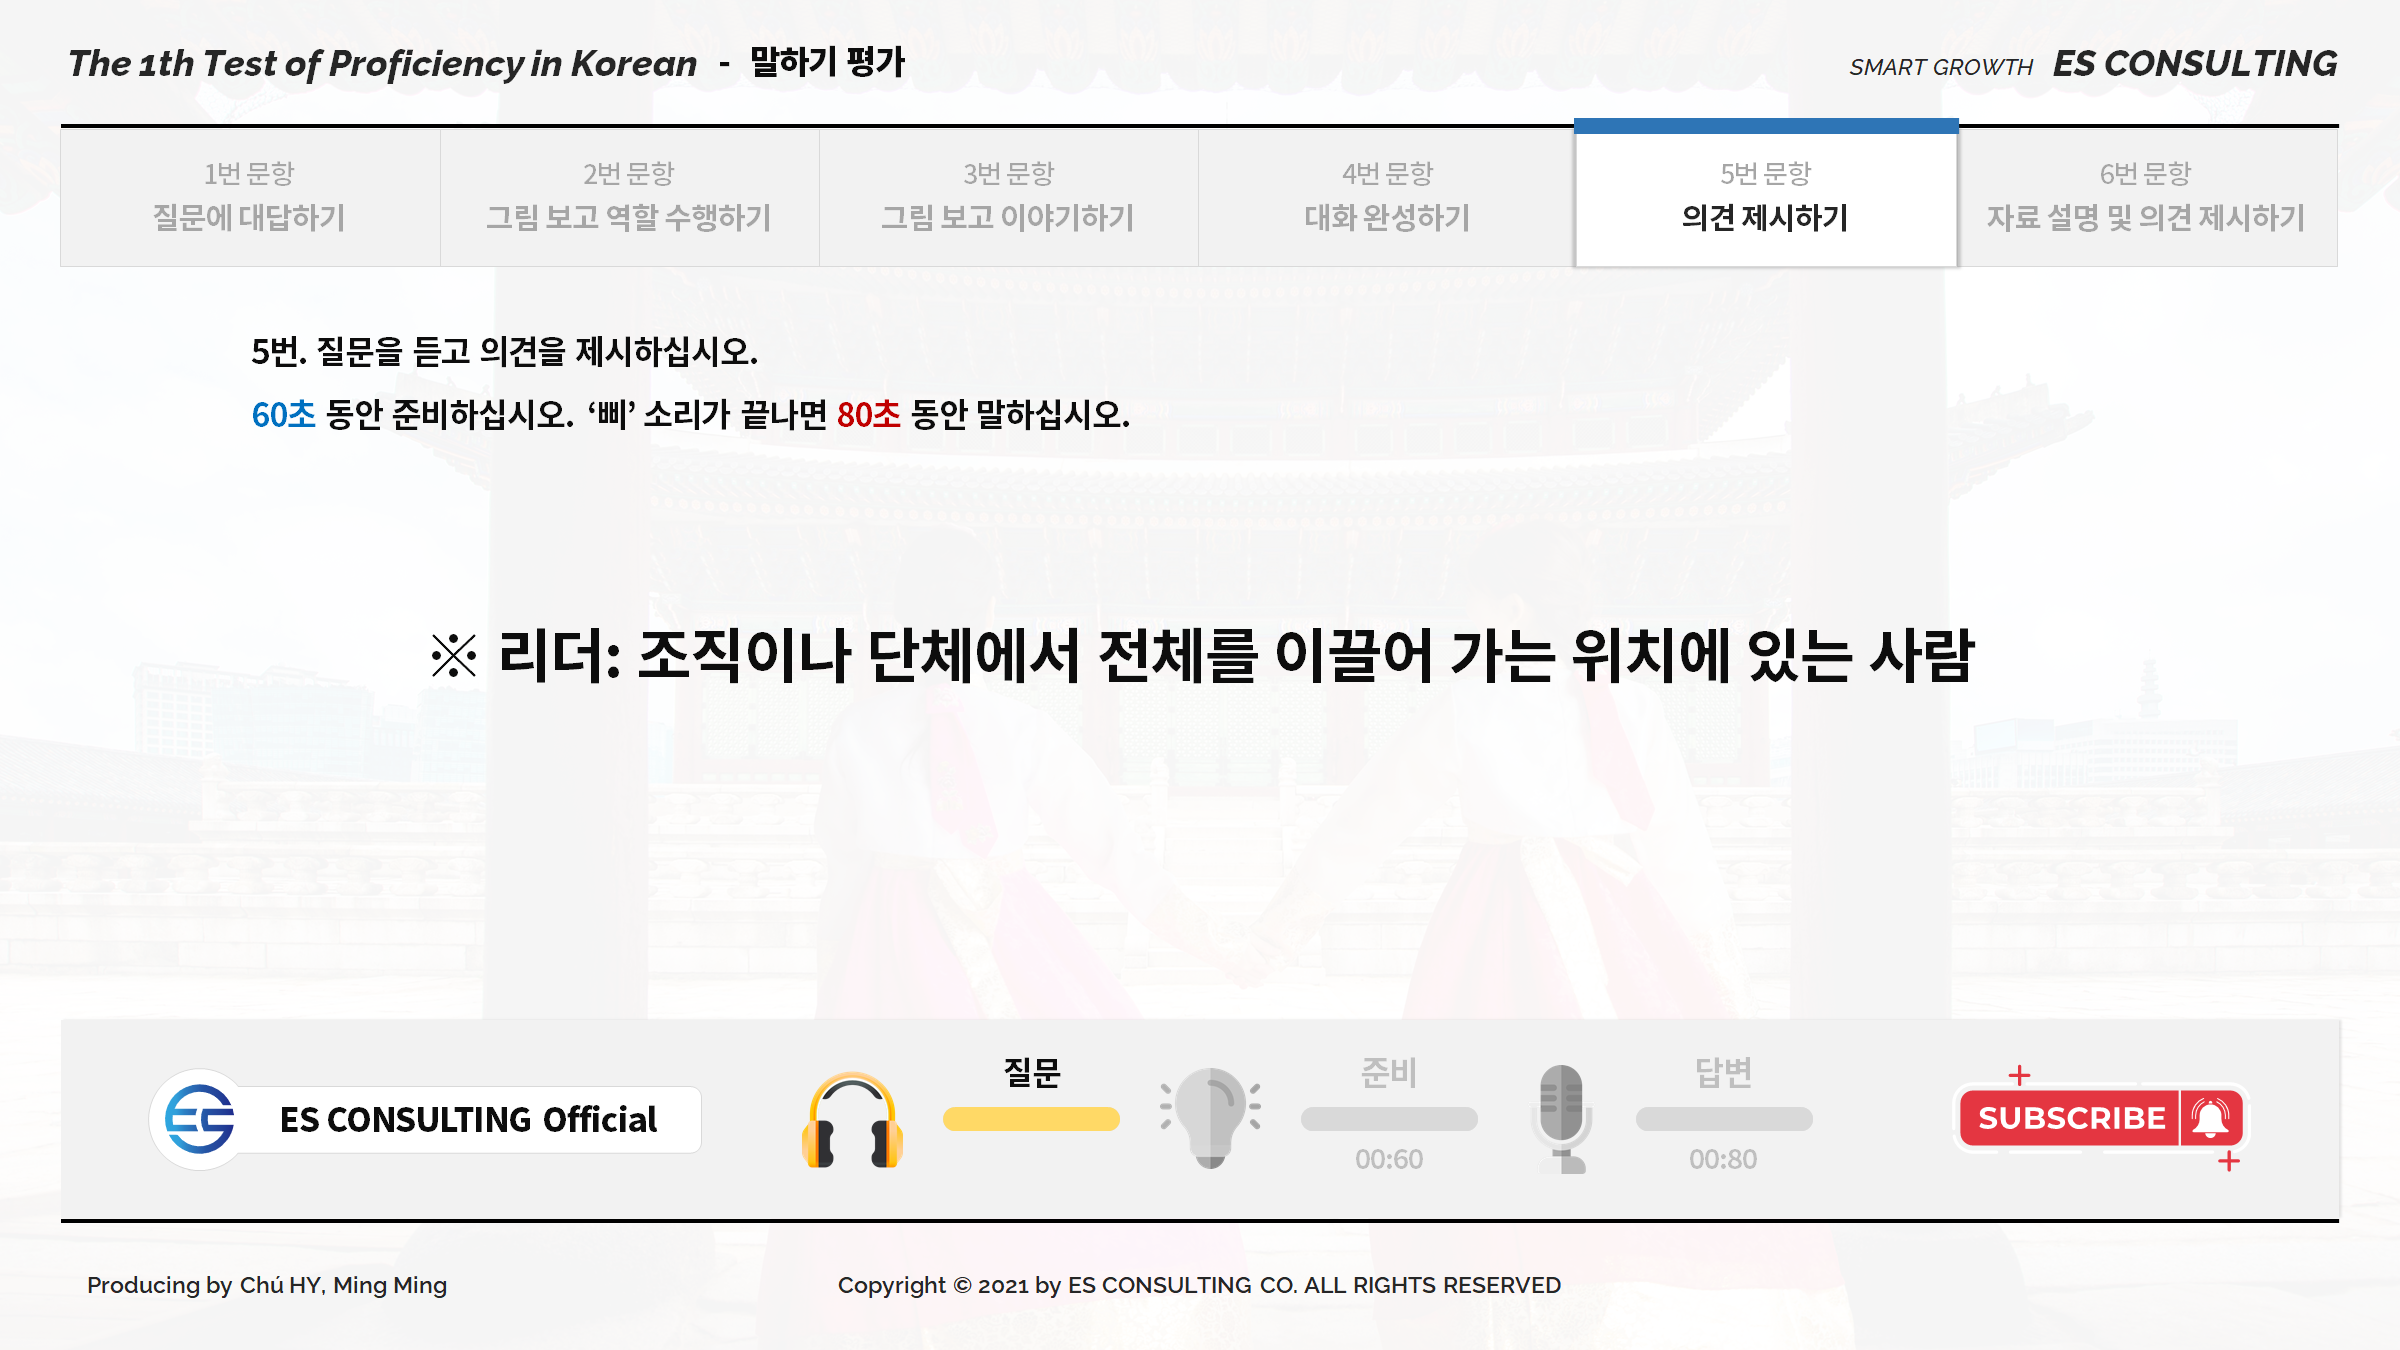2400x1350 pixels.
Task: Click the notification bell icon
Action: 2211,1118
